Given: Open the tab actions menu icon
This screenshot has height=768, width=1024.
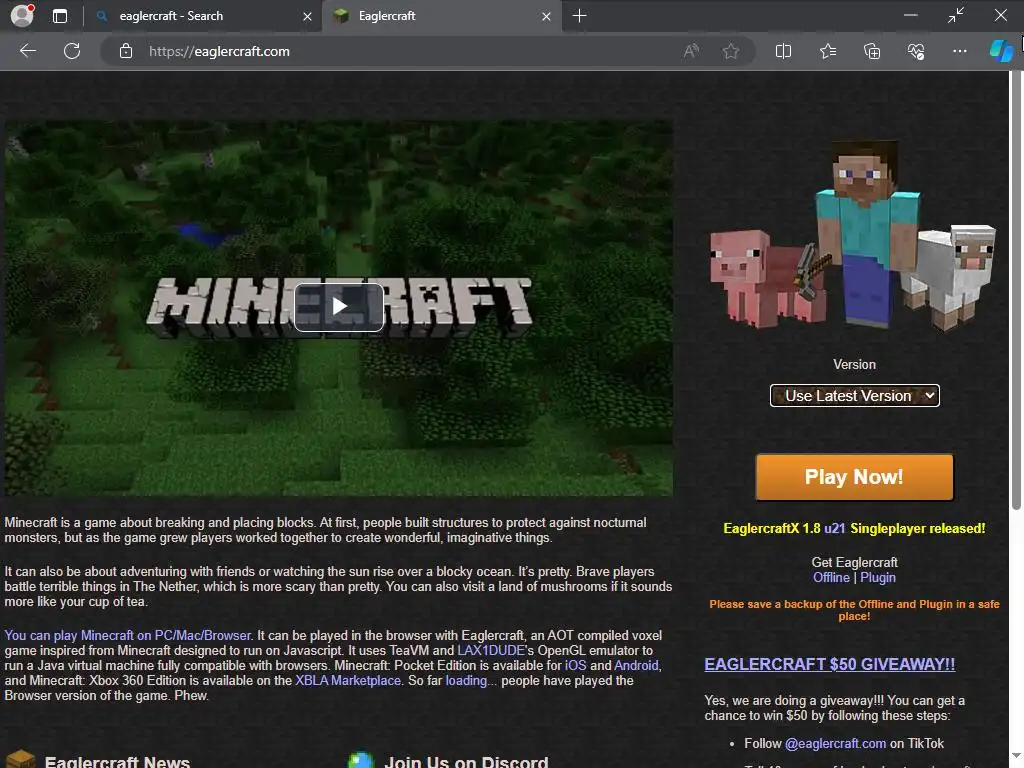Looking at the screenshot, I should (x=59, y=16).
